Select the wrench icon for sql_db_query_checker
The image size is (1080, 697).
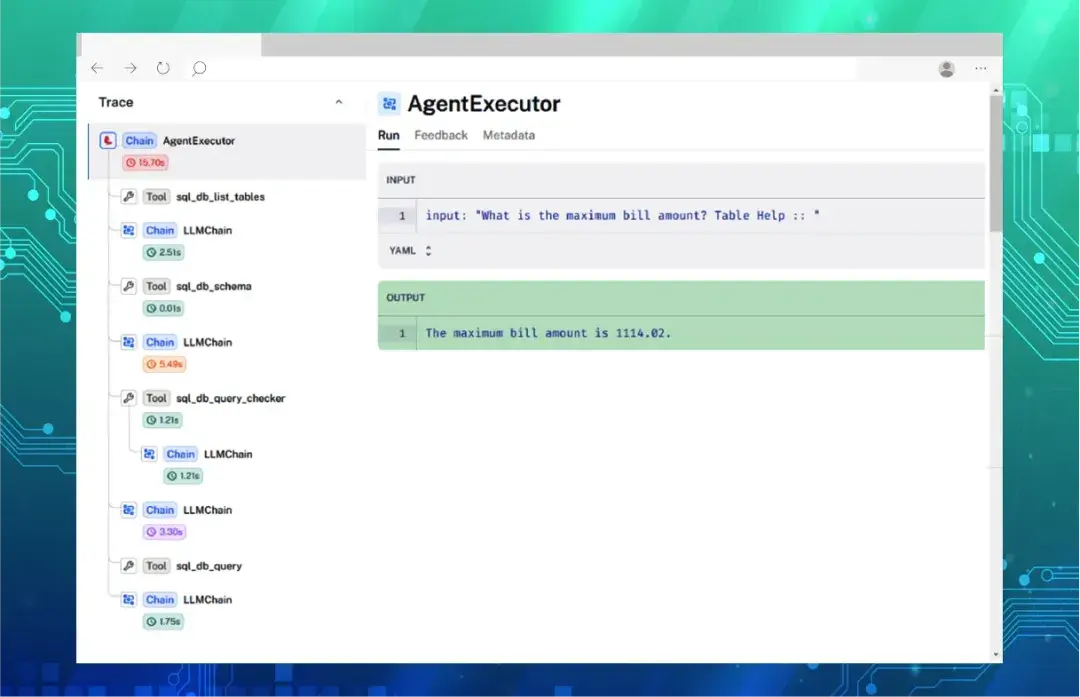coord(128,398)
